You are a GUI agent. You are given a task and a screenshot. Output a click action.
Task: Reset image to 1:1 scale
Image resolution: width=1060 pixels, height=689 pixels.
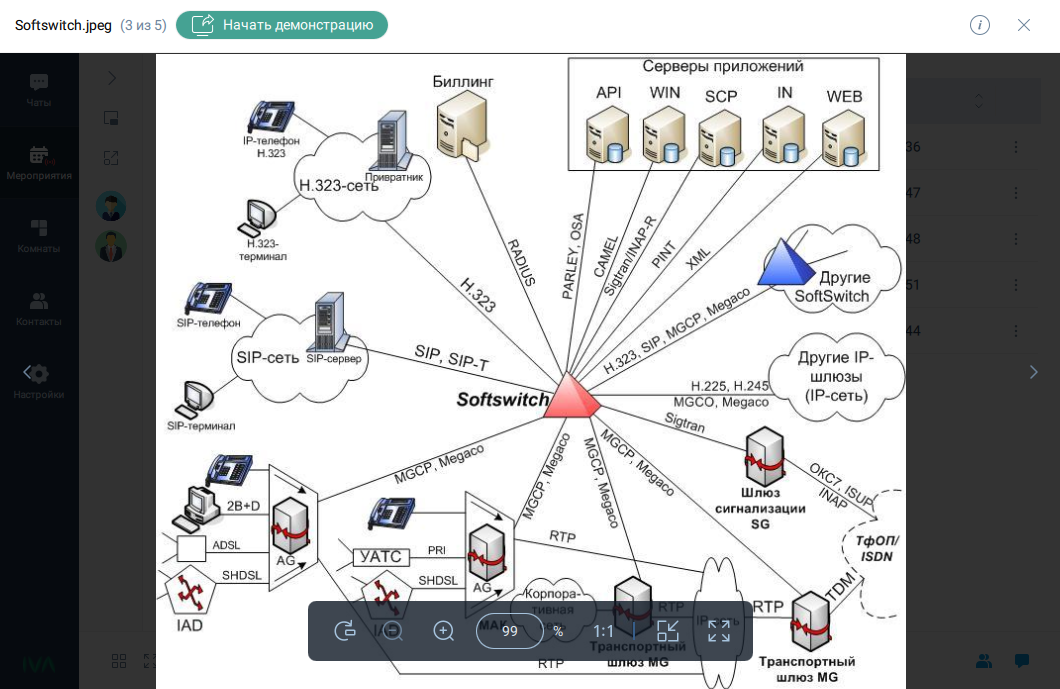(x=603, y=631)
